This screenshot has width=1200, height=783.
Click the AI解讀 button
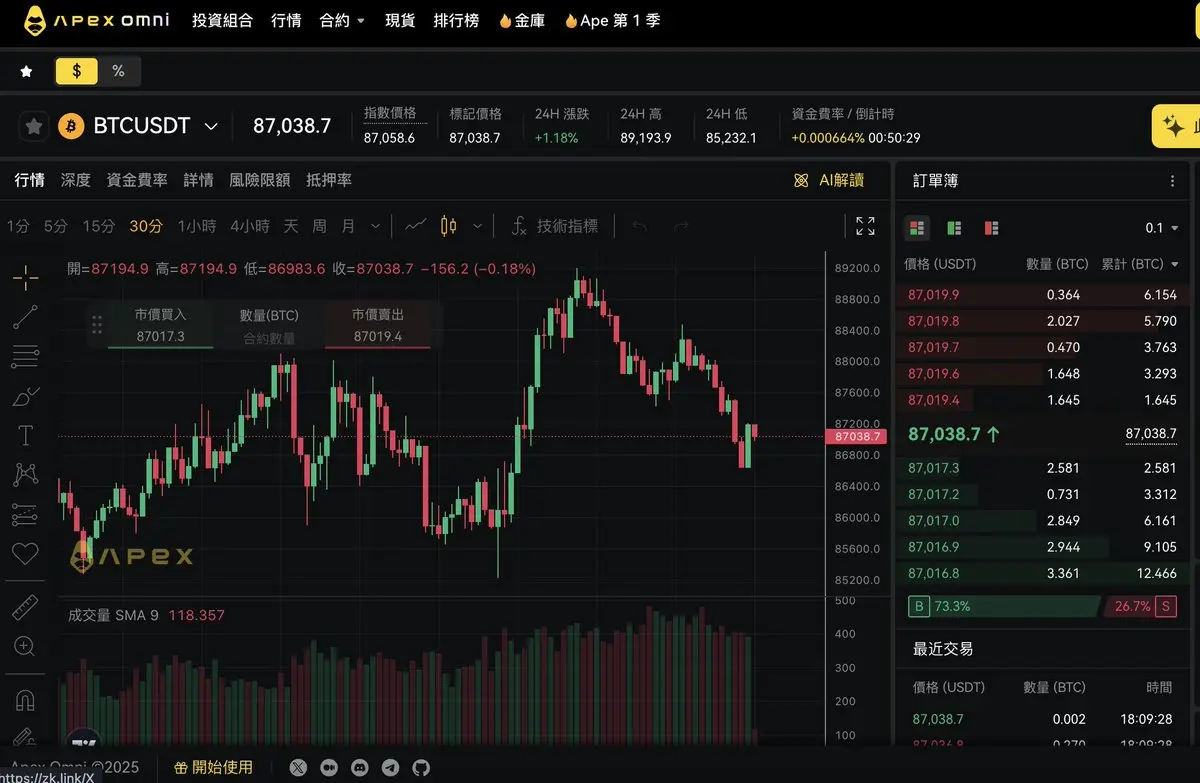829,180
